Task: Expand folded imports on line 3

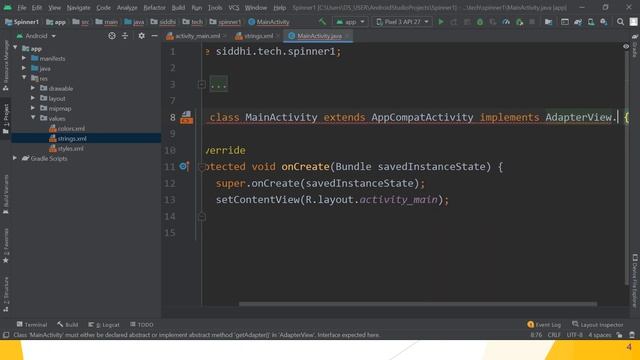Action: (x=202, y=84)
